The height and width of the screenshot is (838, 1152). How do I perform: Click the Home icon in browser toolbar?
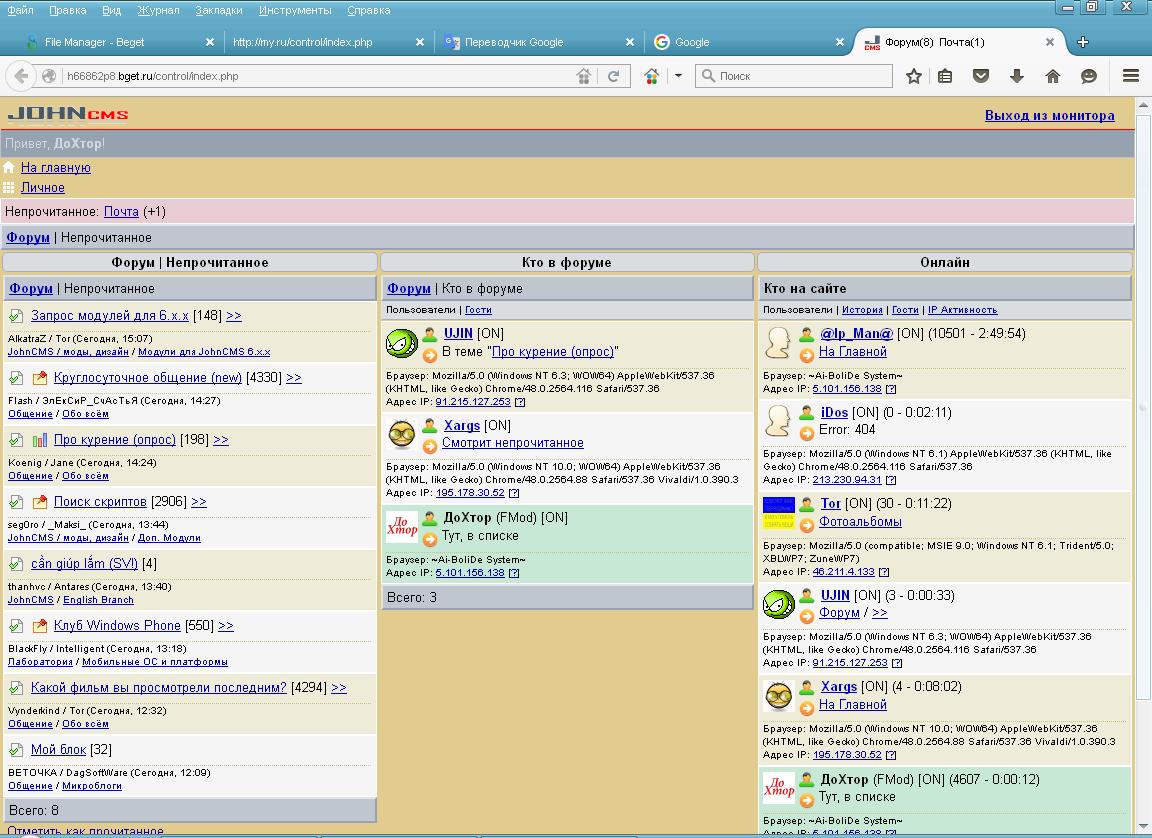(x=1053, y=76)
